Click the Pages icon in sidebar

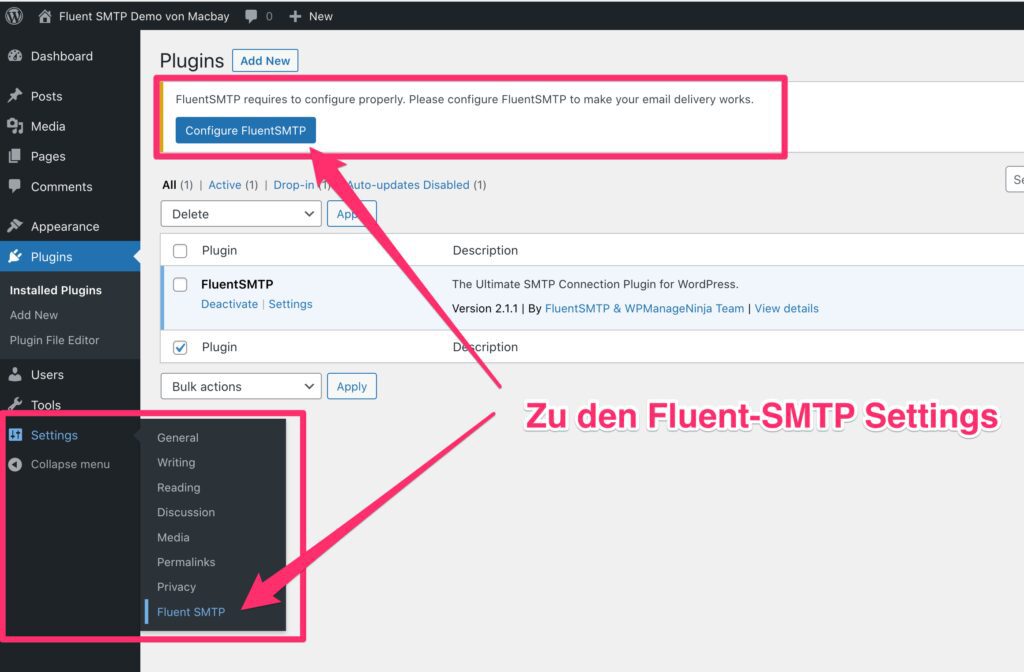pos(15,156)
